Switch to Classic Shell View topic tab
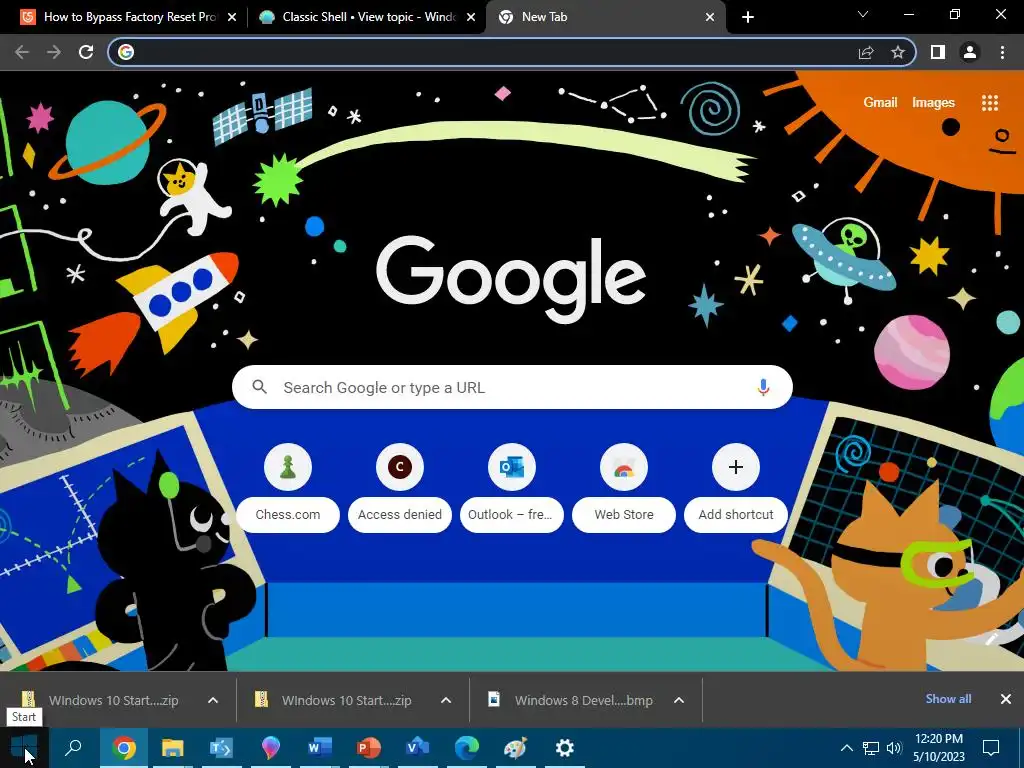The height and width of the screenshot is (768, 1024). [x=369, y=17]
